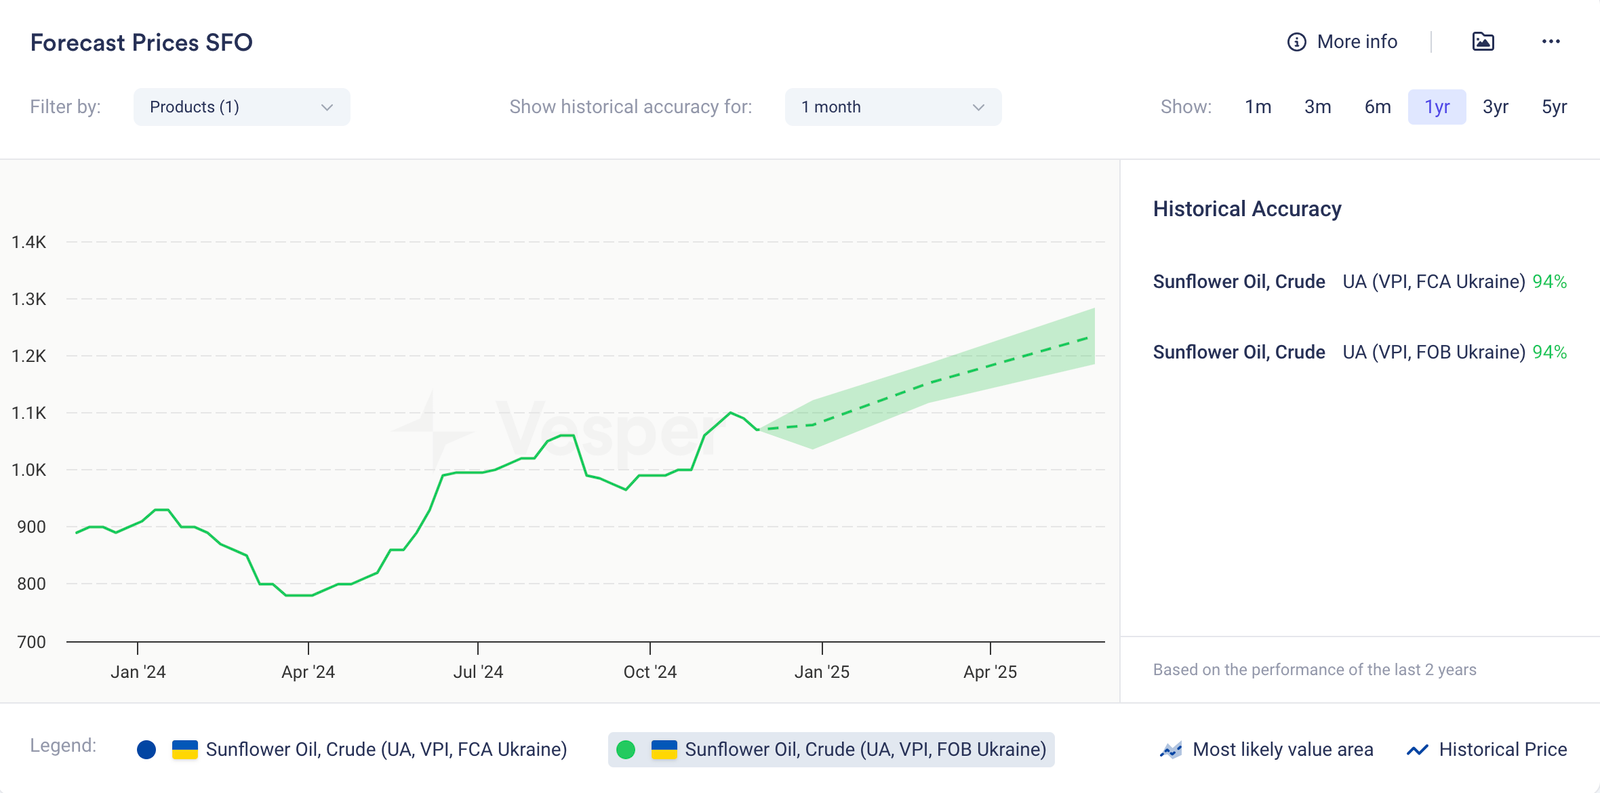Click the More info circle icon

tap(1296, 42)
